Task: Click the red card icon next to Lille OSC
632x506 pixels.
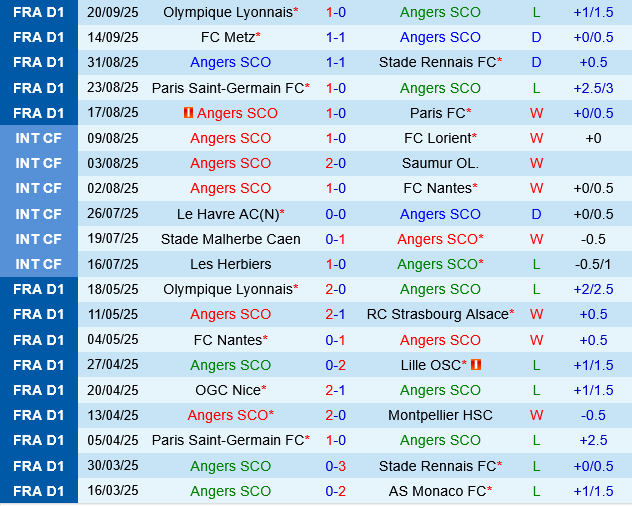Action: 475,365
